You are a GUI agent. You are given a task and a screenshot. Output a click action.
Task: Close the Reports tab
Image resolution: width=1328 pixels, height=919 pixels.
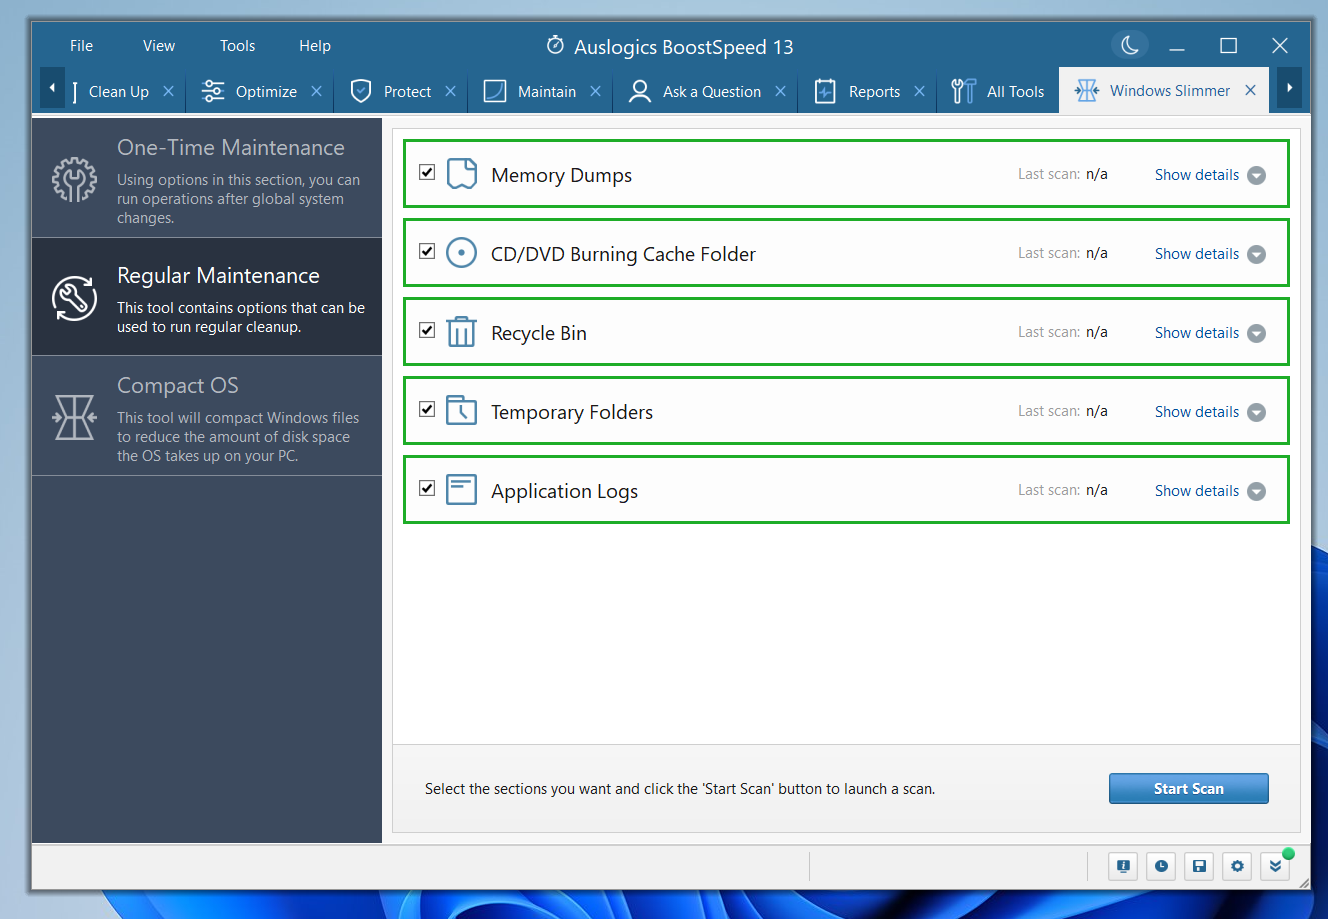(919, 91)
